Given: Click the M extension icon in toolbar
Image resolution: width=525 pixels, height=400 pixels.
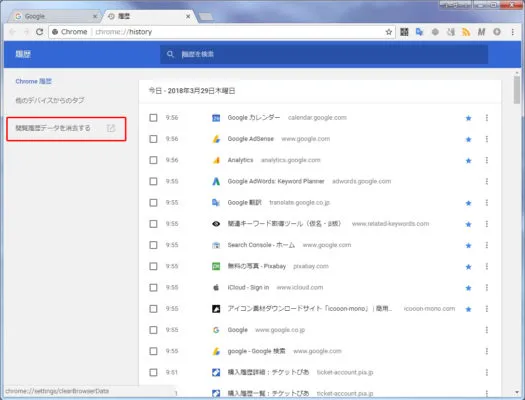Looking at the screenshot, I should point(481,32).
